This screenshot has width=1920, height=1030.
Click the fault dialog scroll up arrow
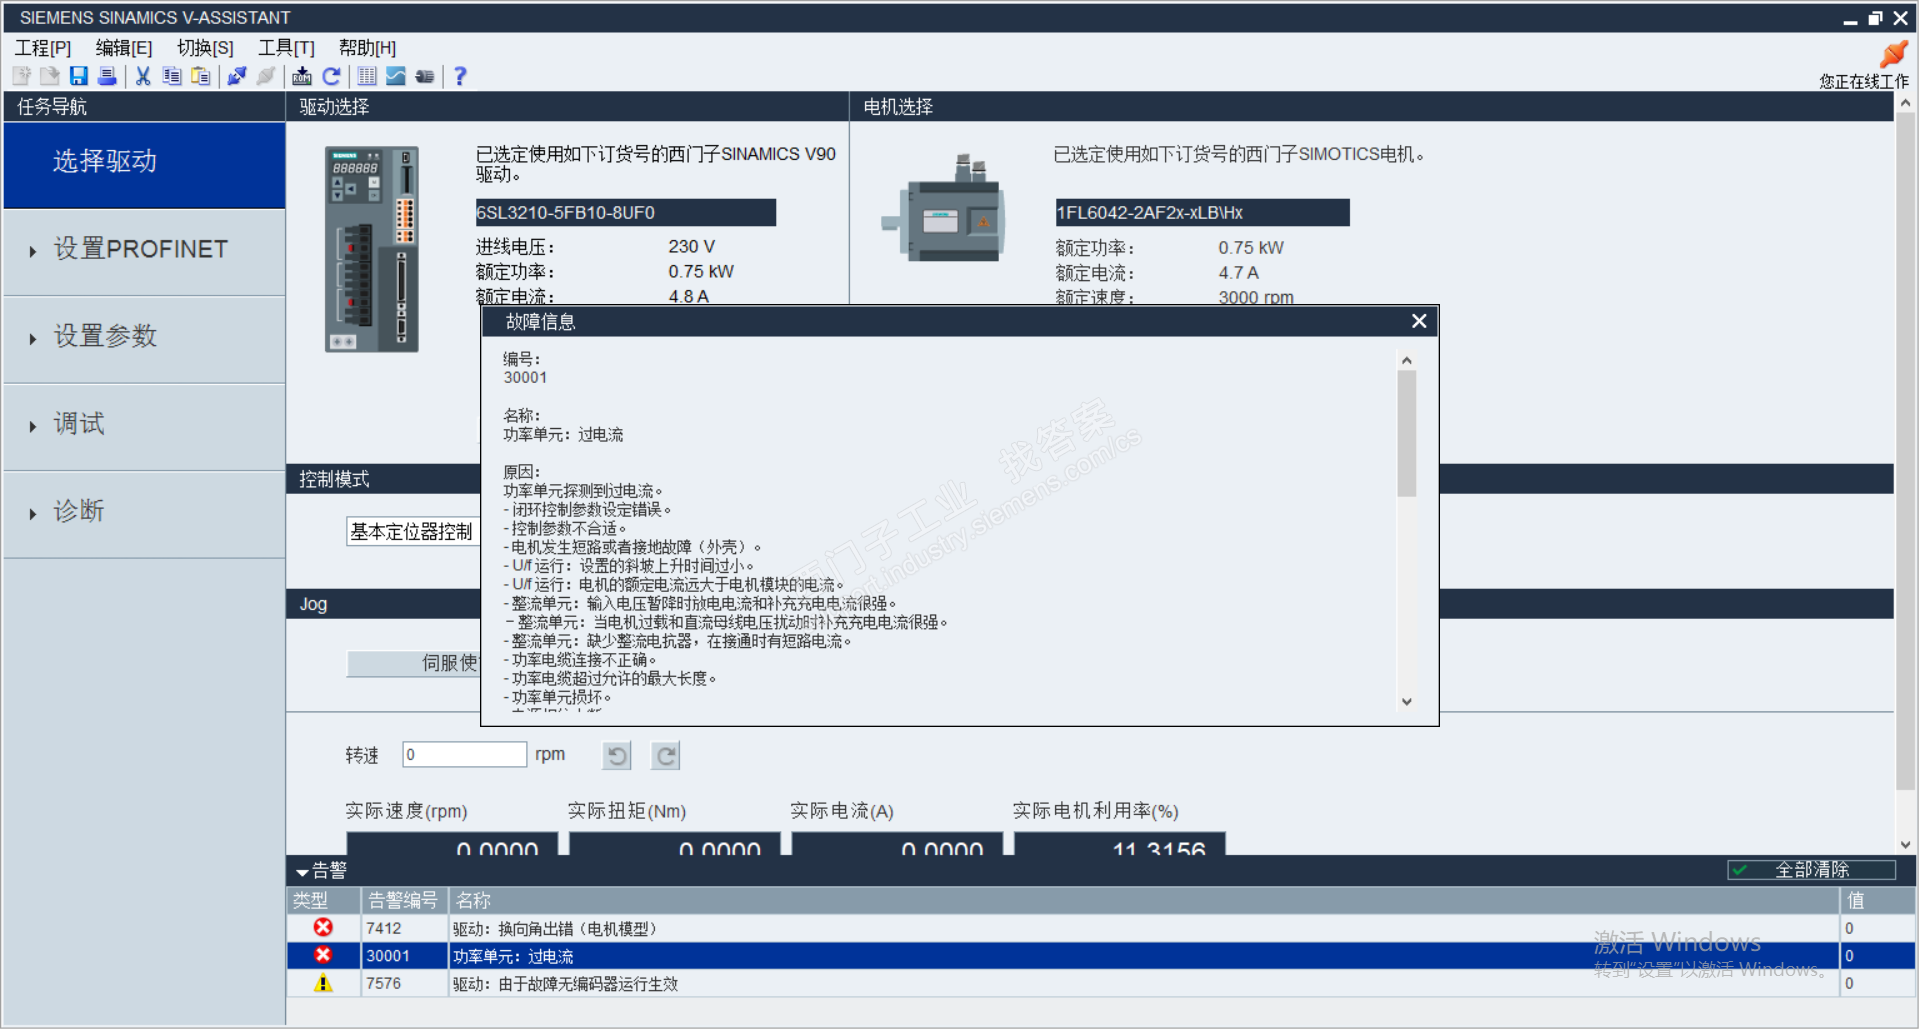coord(1407,360)
